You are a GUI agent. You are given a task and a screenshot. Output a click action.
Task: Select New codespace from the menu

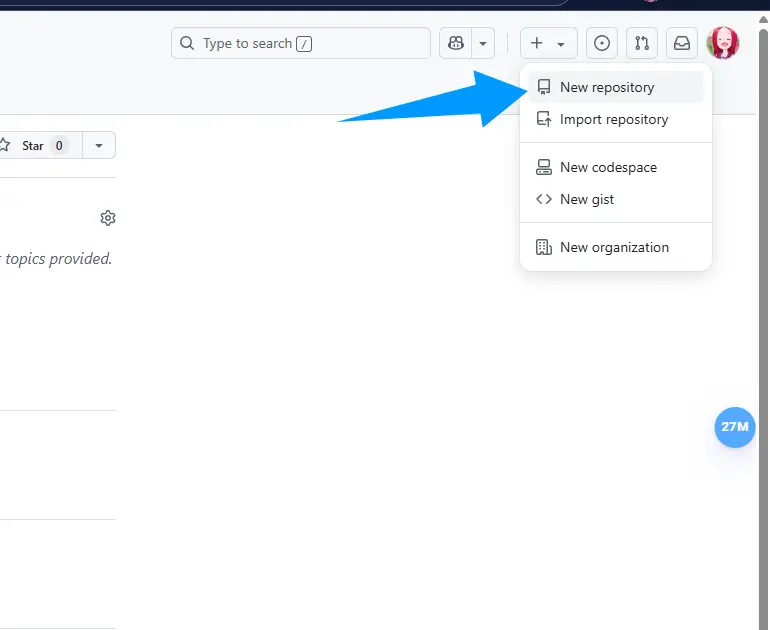coord(608,167)
